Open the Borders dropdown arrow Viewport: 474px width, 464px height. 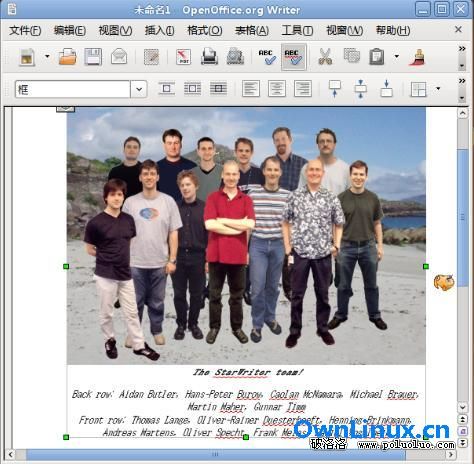[438, 89]
